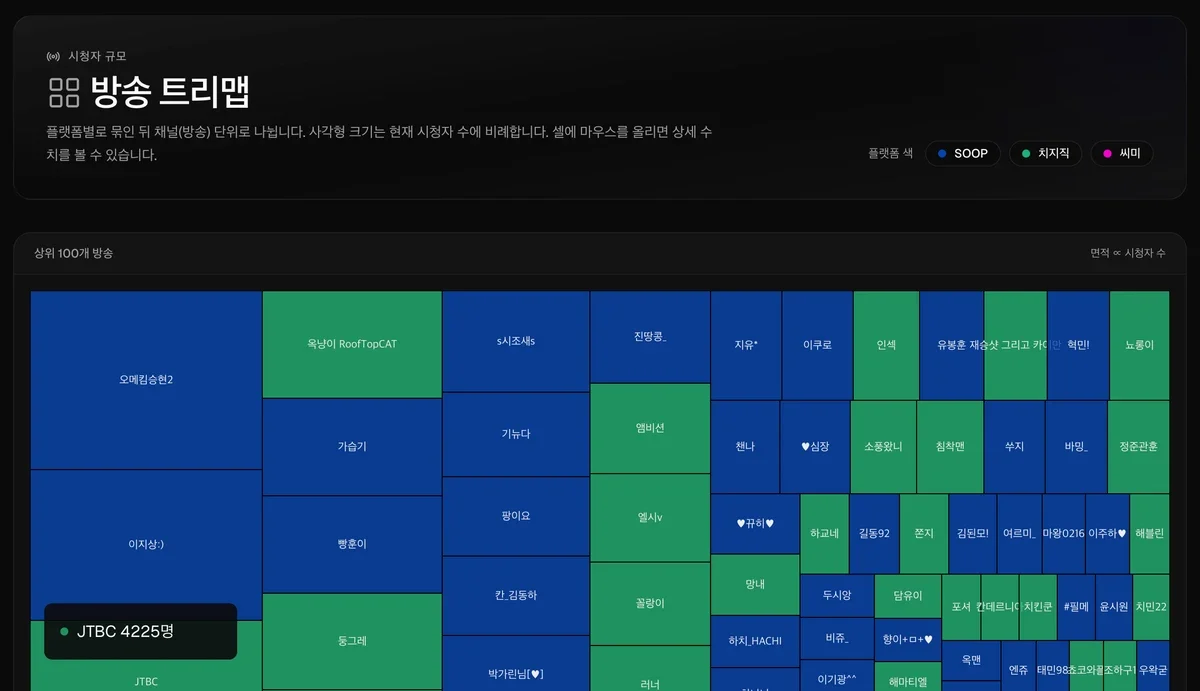
Task: Click the 칸_김동하 broadcast cell
Action: [516, 595]
